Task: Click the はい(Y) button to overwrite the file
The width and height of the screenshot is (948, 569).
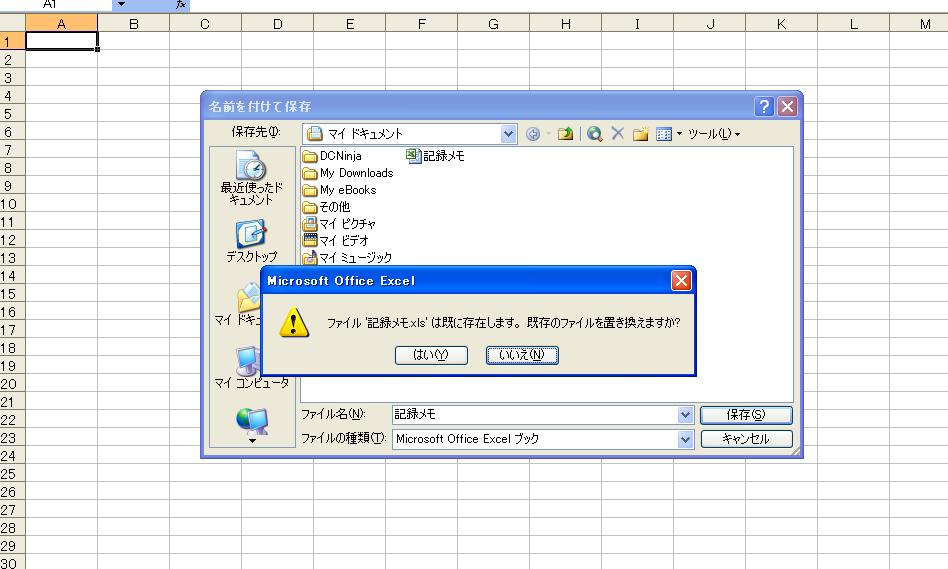Action: (431, 355)
